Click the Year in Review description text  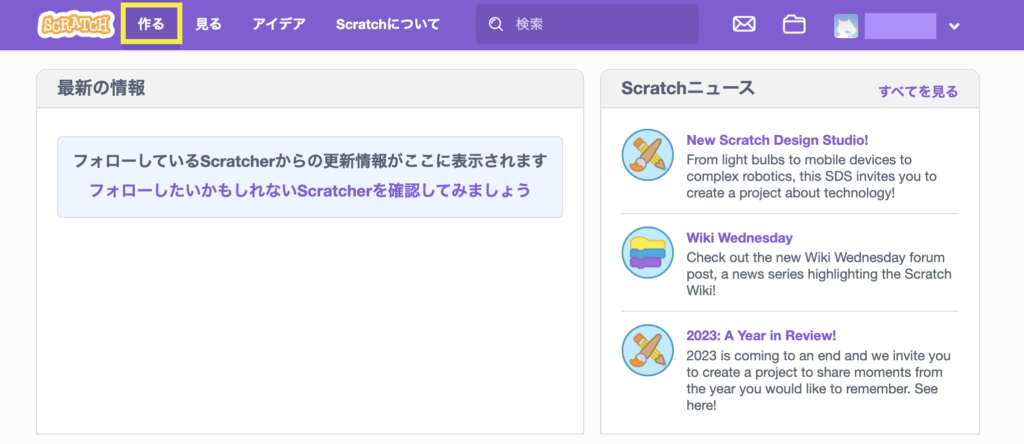click(x=818, y=381)
